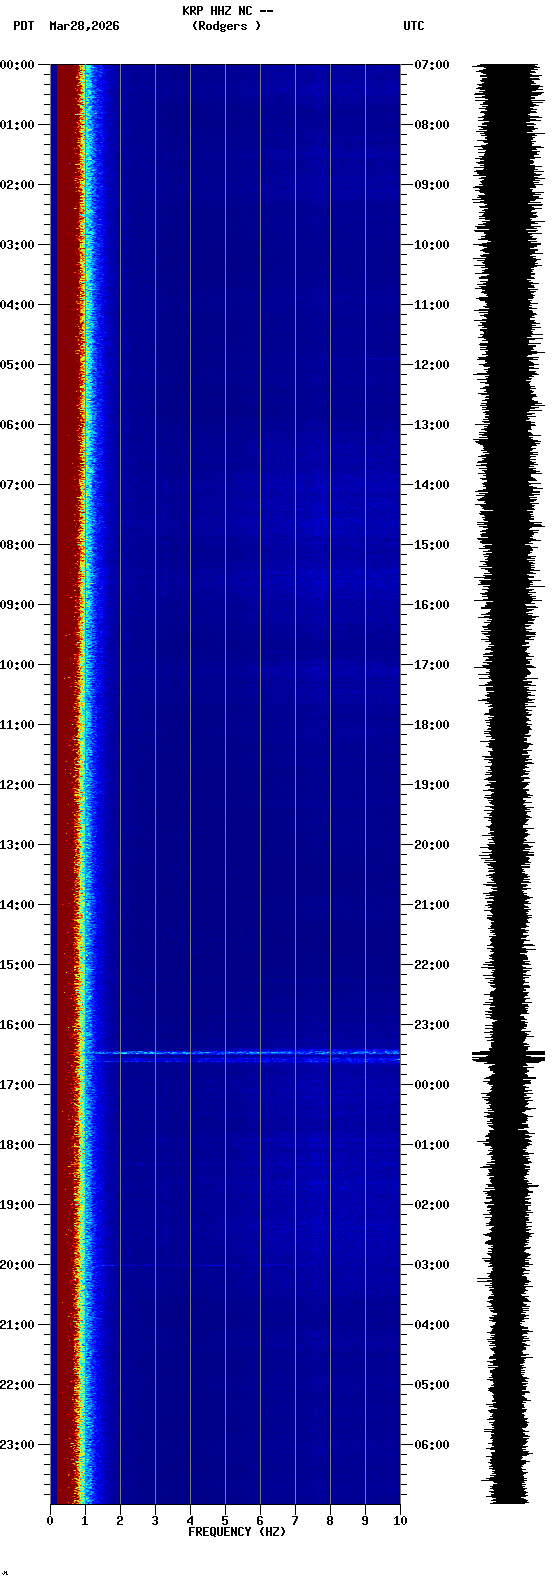Viewport: 552px width, 1584px height.
Task: Click the 08:00 PDT time tick label
Action: coord(18,545)
